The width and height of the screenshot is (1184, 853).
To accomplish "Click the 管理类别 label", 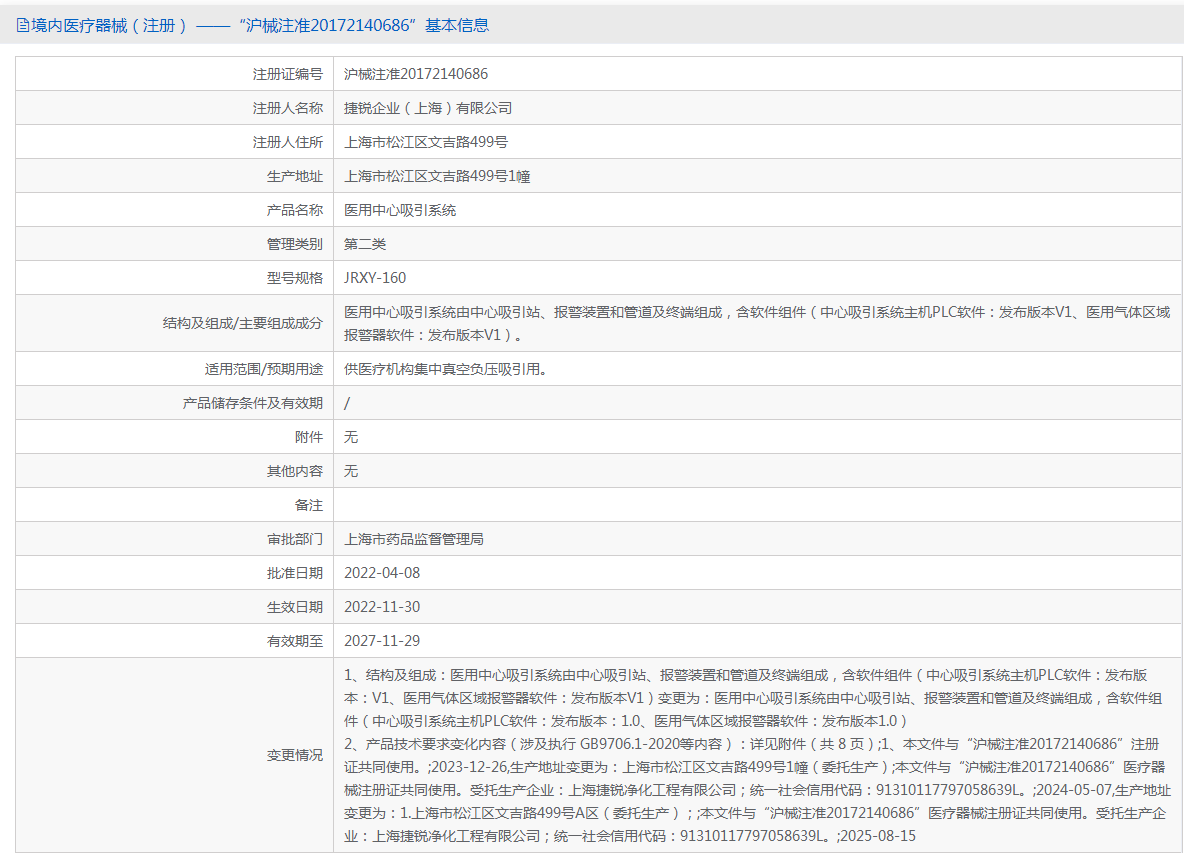I will (294, 244).
